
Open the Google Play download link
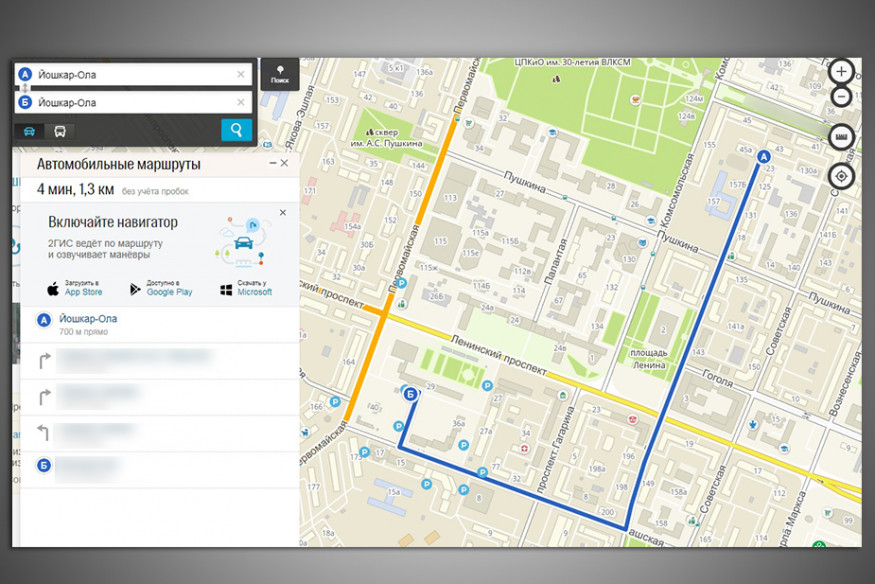coord(160,288)
